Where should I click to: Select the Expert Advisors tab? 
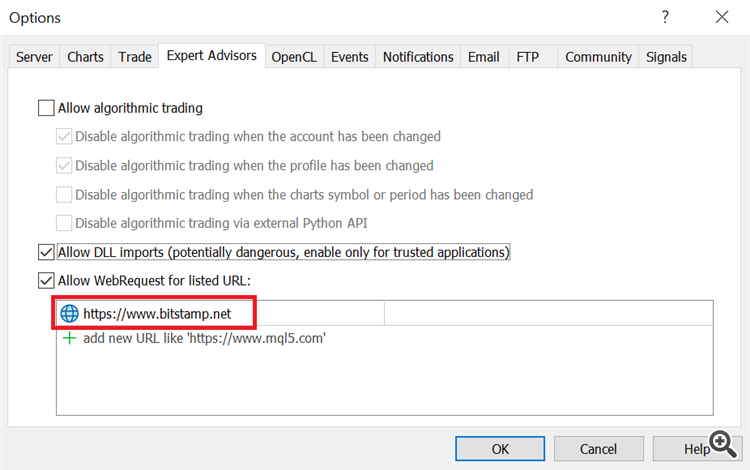coord(212,55)
